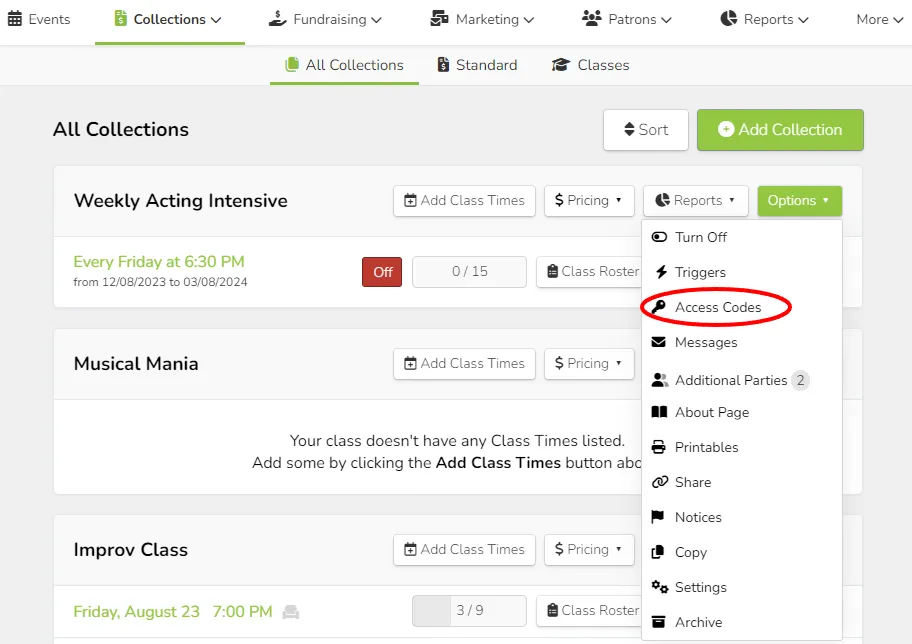Image resolution: width=912 pixels, height=644 pixels.
Task: Click the chain link Share icon
Action: (660, 482)
